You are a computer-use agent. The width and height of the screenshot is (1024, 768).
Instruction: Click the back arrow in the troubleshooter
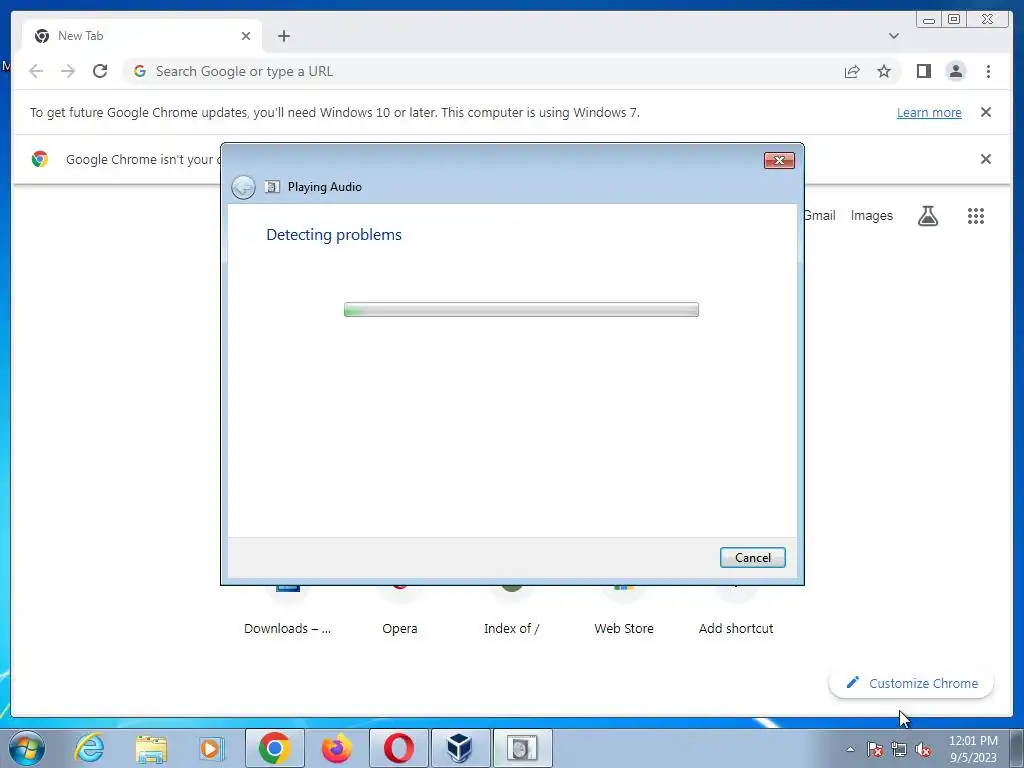(x=243, y=187)
